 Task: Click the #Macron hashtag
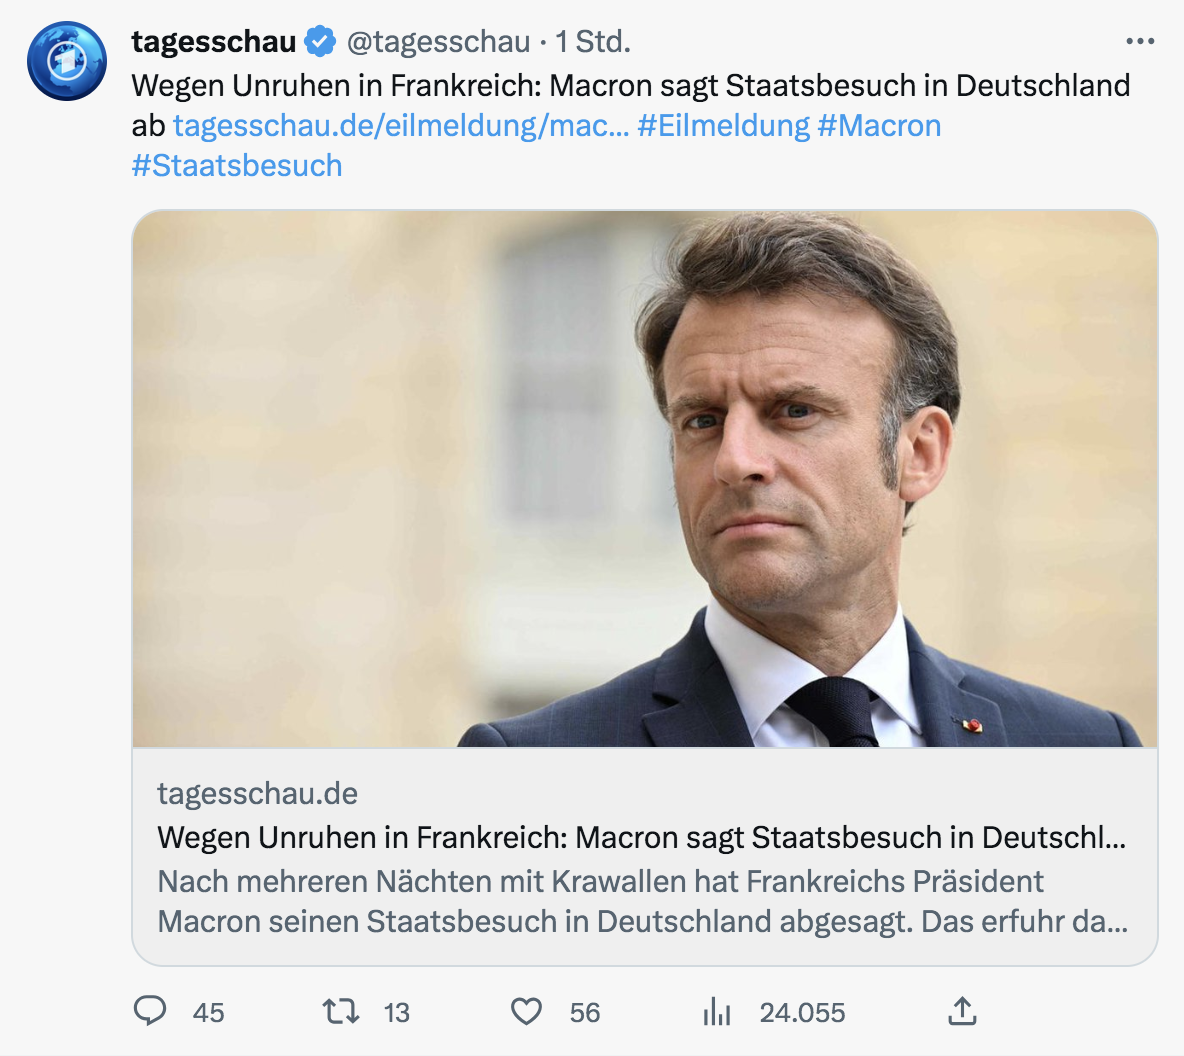pyautogui.click(x=879, y=126)
